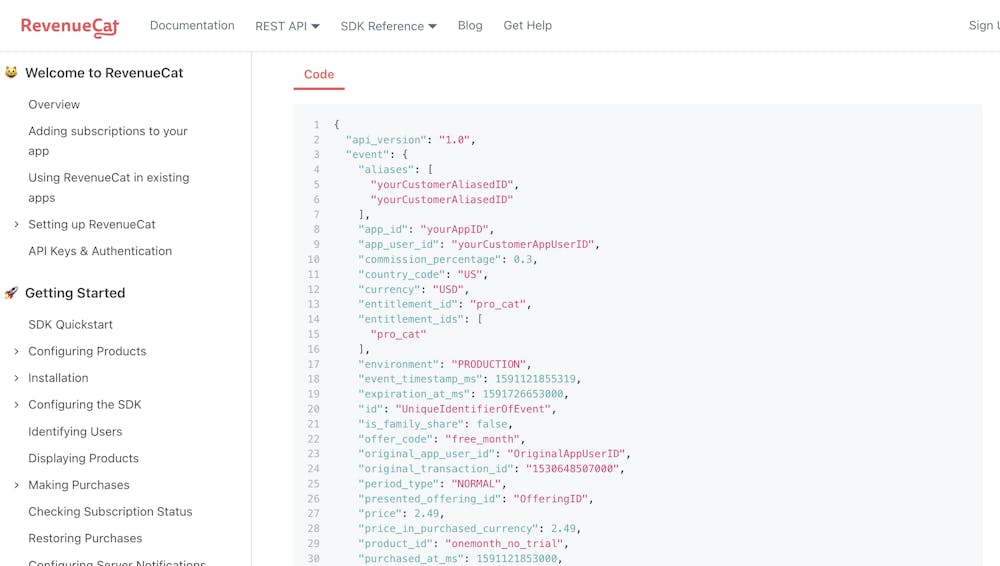Open the REST API dropdown menu
The height and width of the screenshot is (566, 1000).
click(x=287, y=26)
